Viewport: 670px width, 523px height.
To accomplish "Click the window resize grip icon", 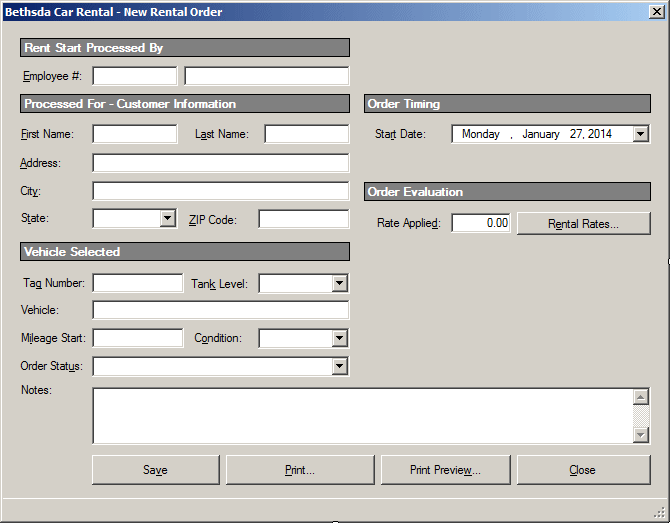I will pyautogui.click(x=660, y=513).
